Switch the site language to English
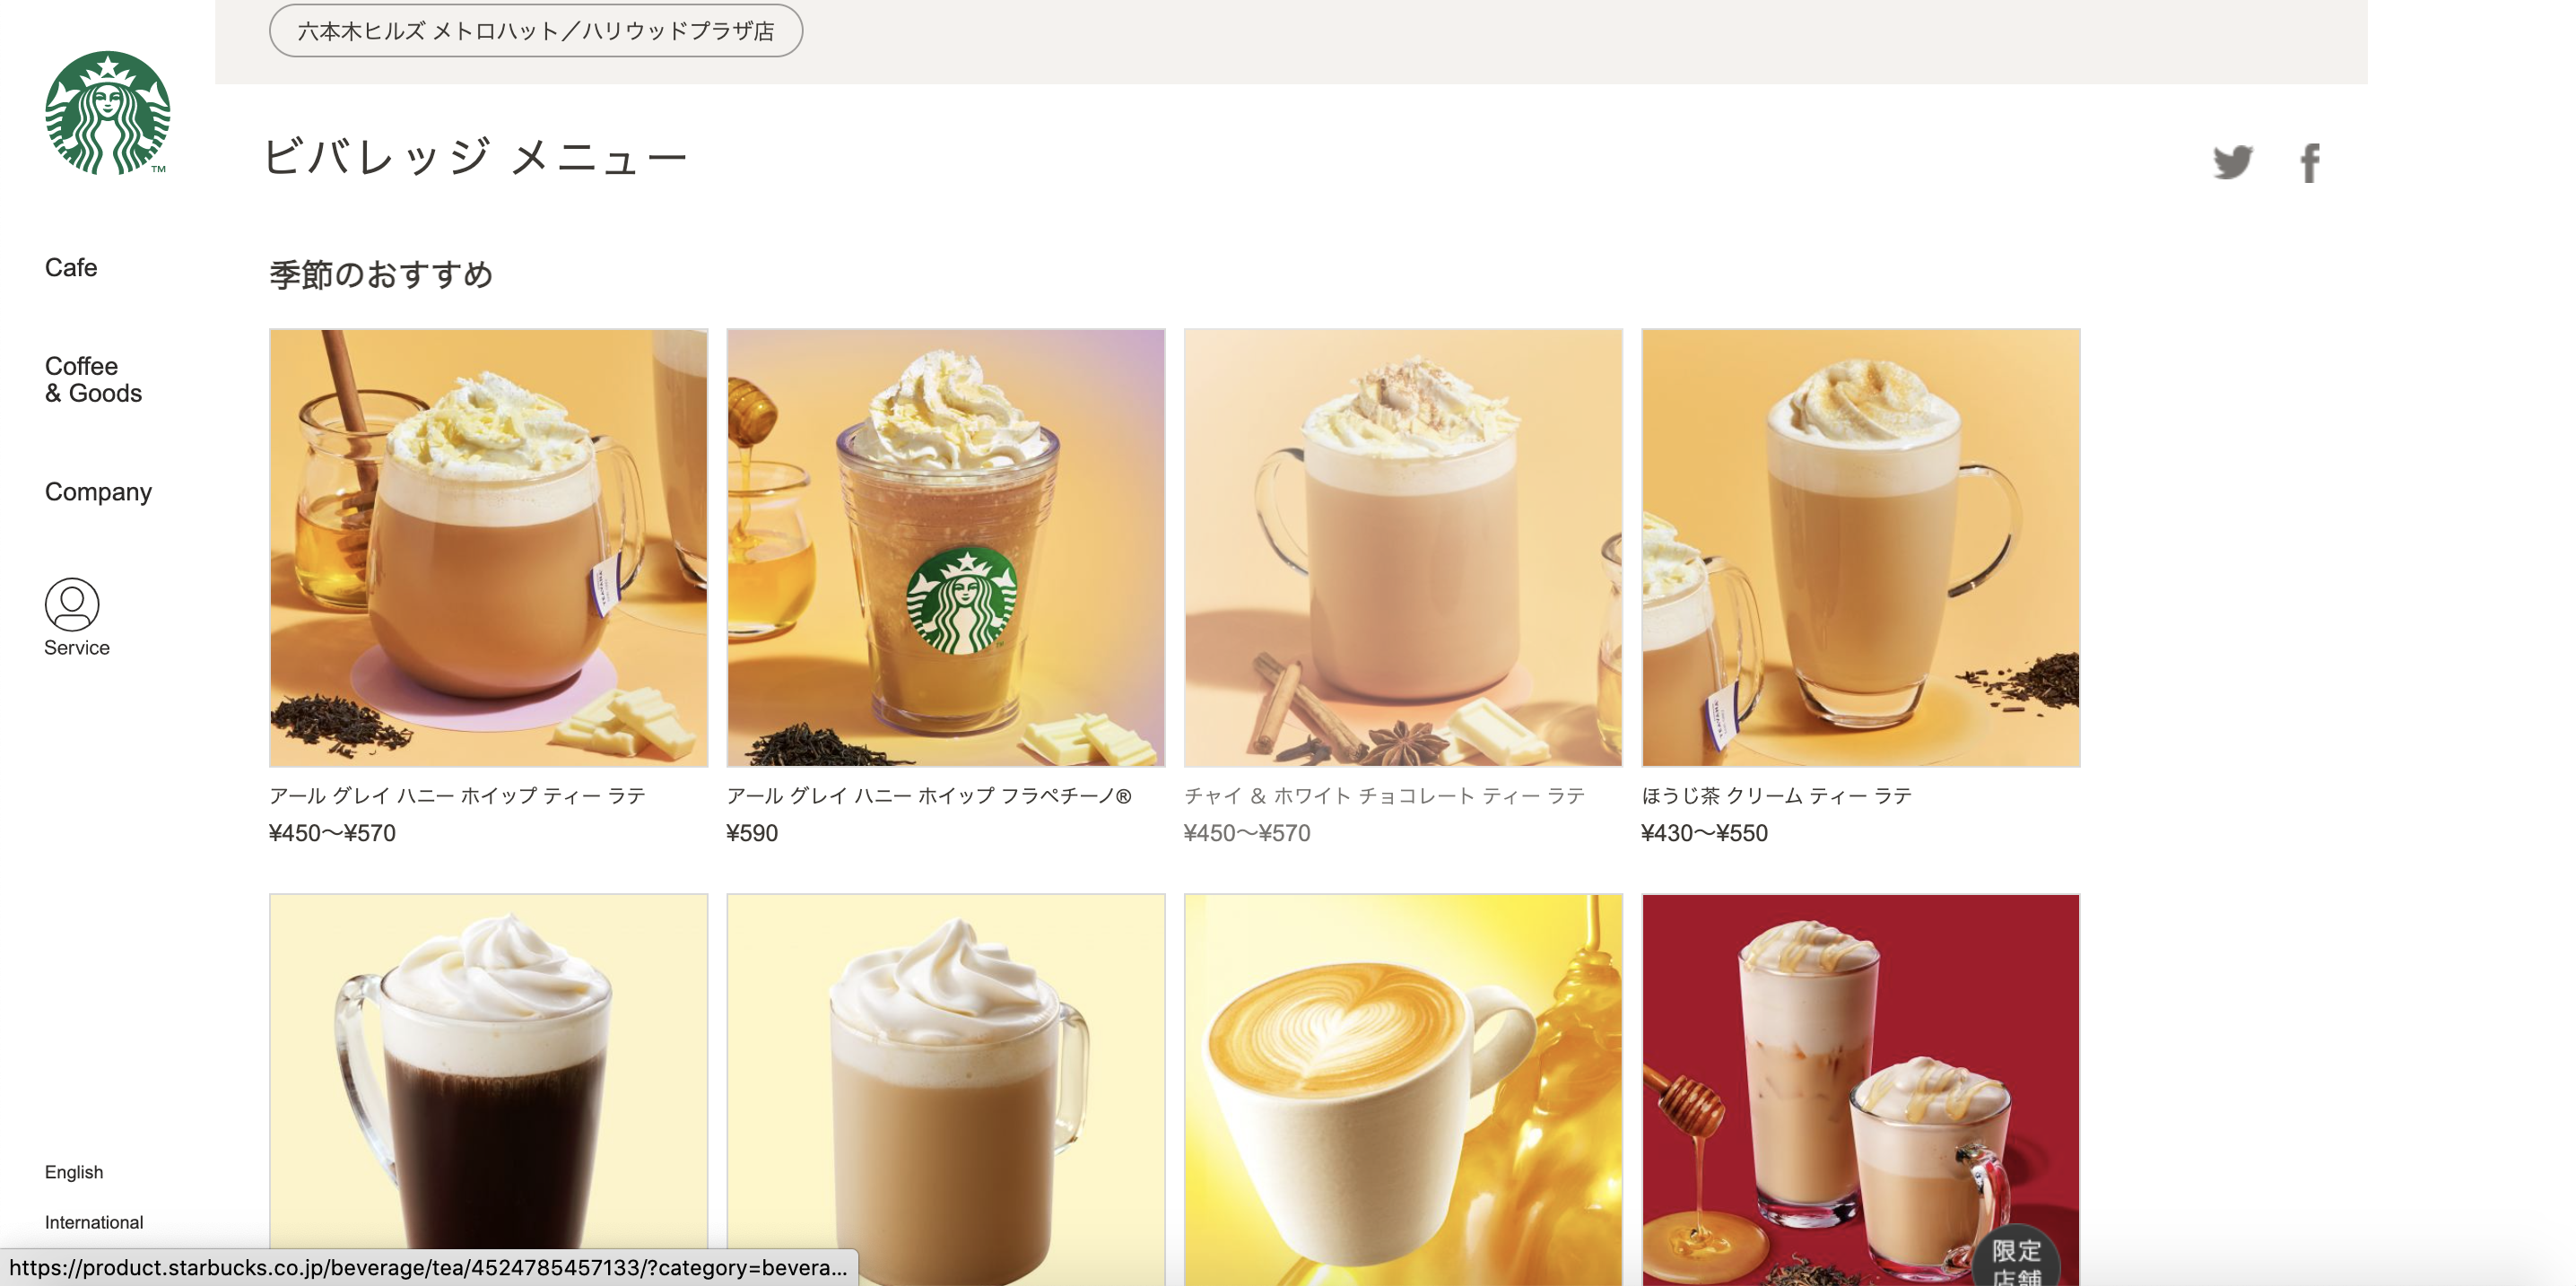Screen dimensions: 2576x1286 pyautogui.click(x=73, y=1171)
